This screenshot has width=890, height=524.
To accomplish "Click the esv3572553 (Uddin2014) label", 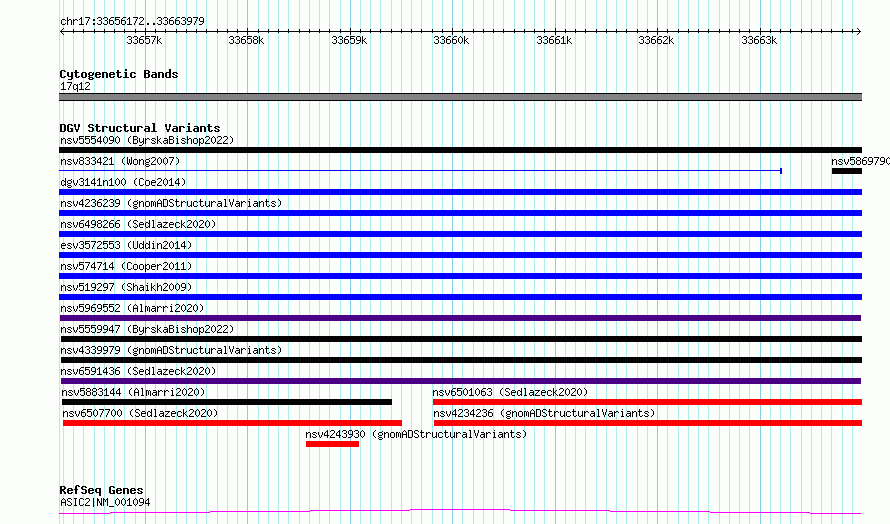I will [x=126, y=245].
